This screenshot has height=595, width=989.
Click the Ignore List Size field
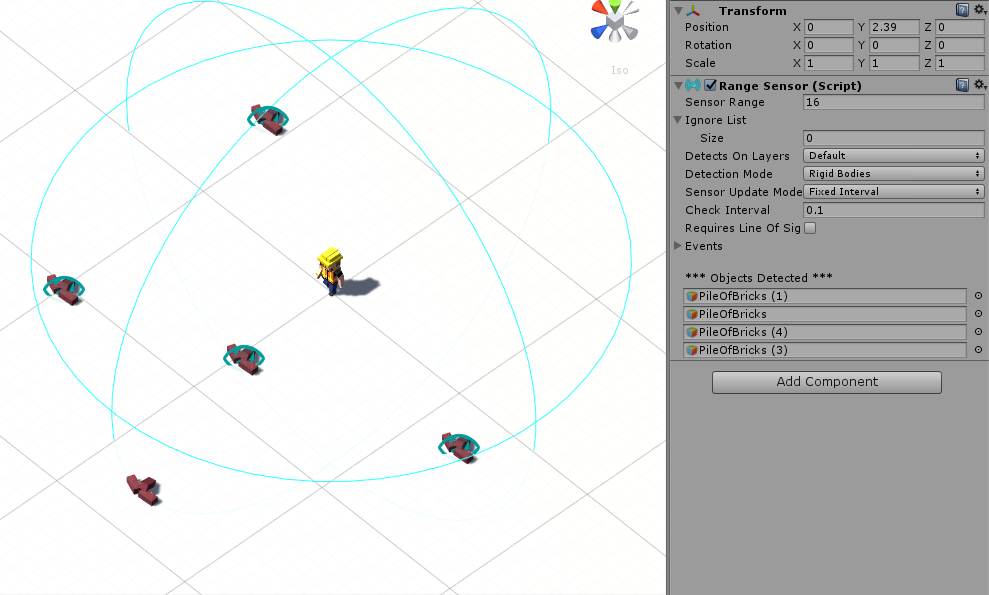[894, 138]
